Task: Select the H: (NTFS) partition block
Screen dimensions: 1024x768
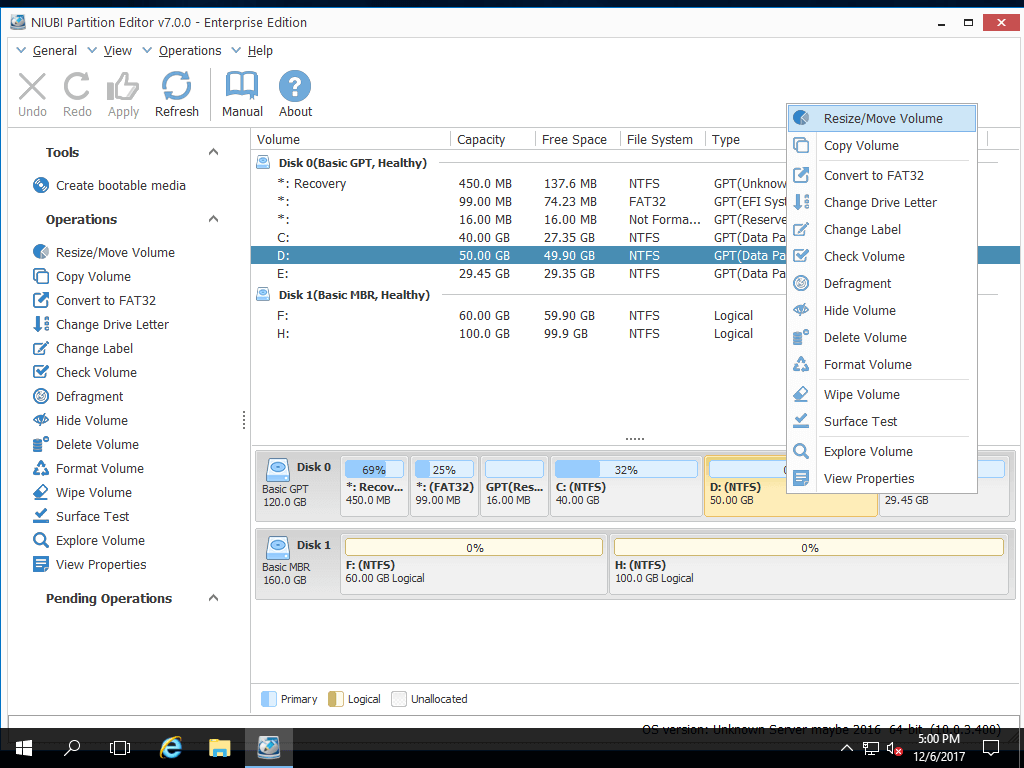Action: 808,565
